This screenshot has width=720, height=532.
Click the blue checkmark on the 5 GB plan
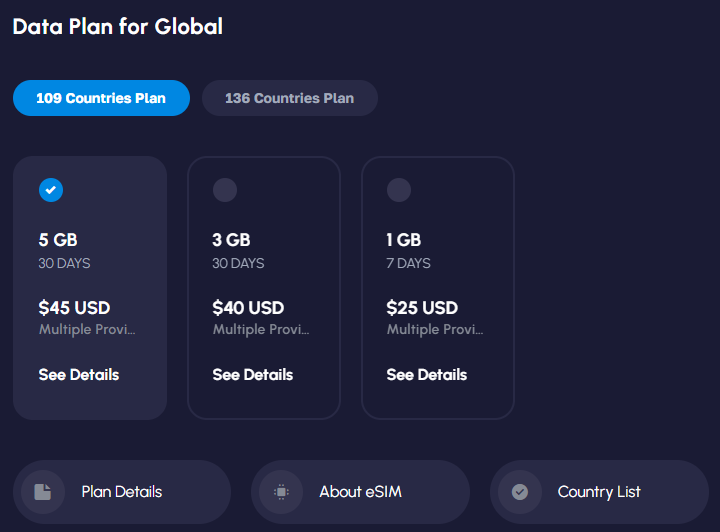51,190
